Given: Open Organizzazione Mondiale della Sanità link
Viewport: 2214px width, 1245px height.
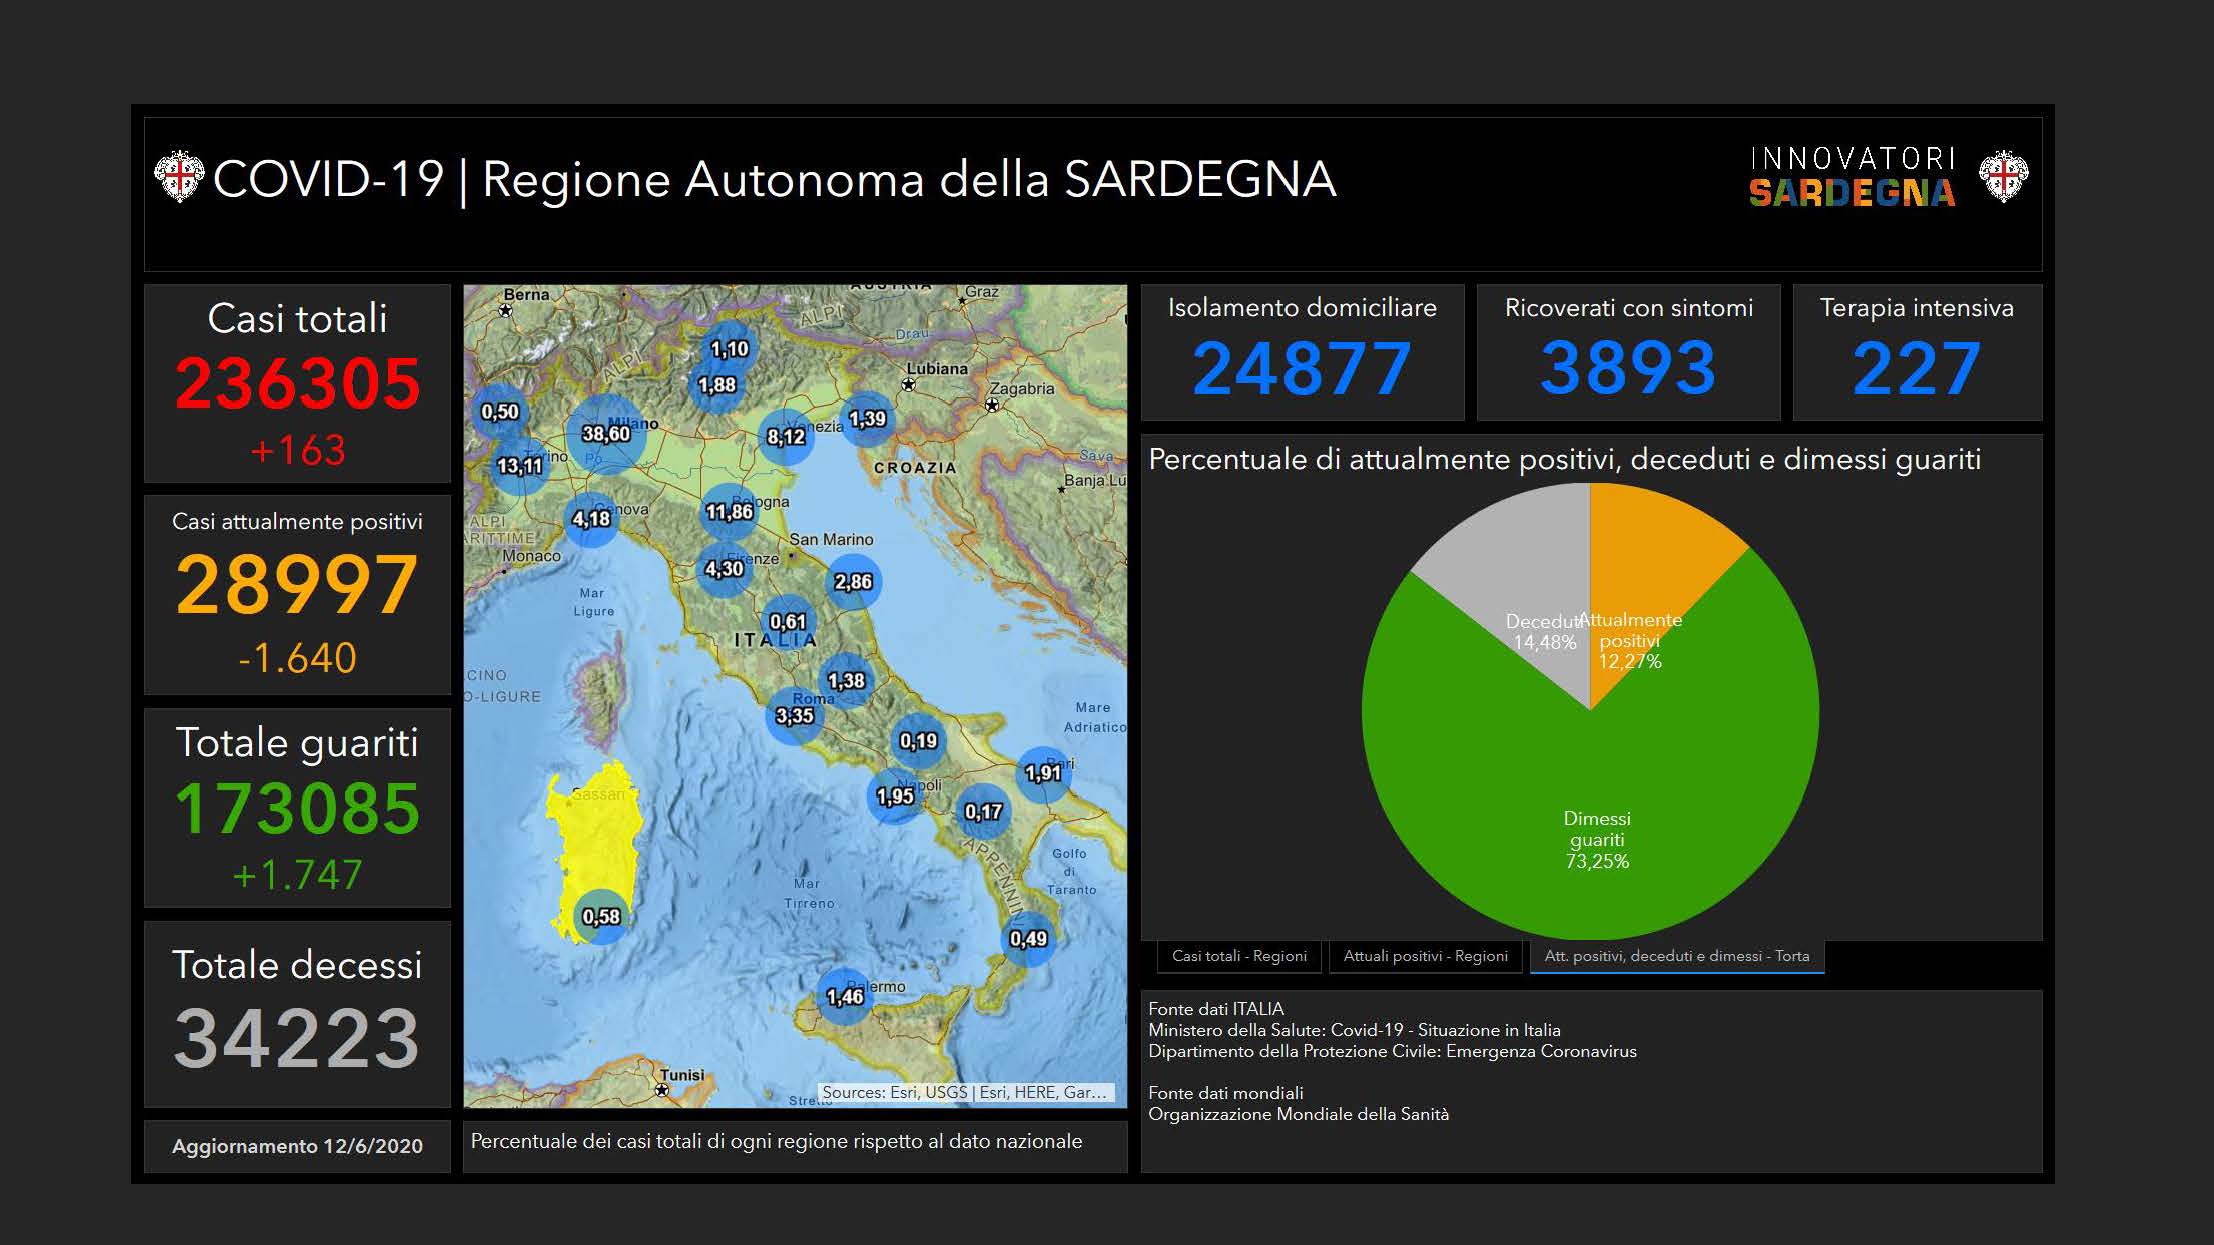Looking at the screenshot, I should pyautogui.click(x=1298, y=1114).
